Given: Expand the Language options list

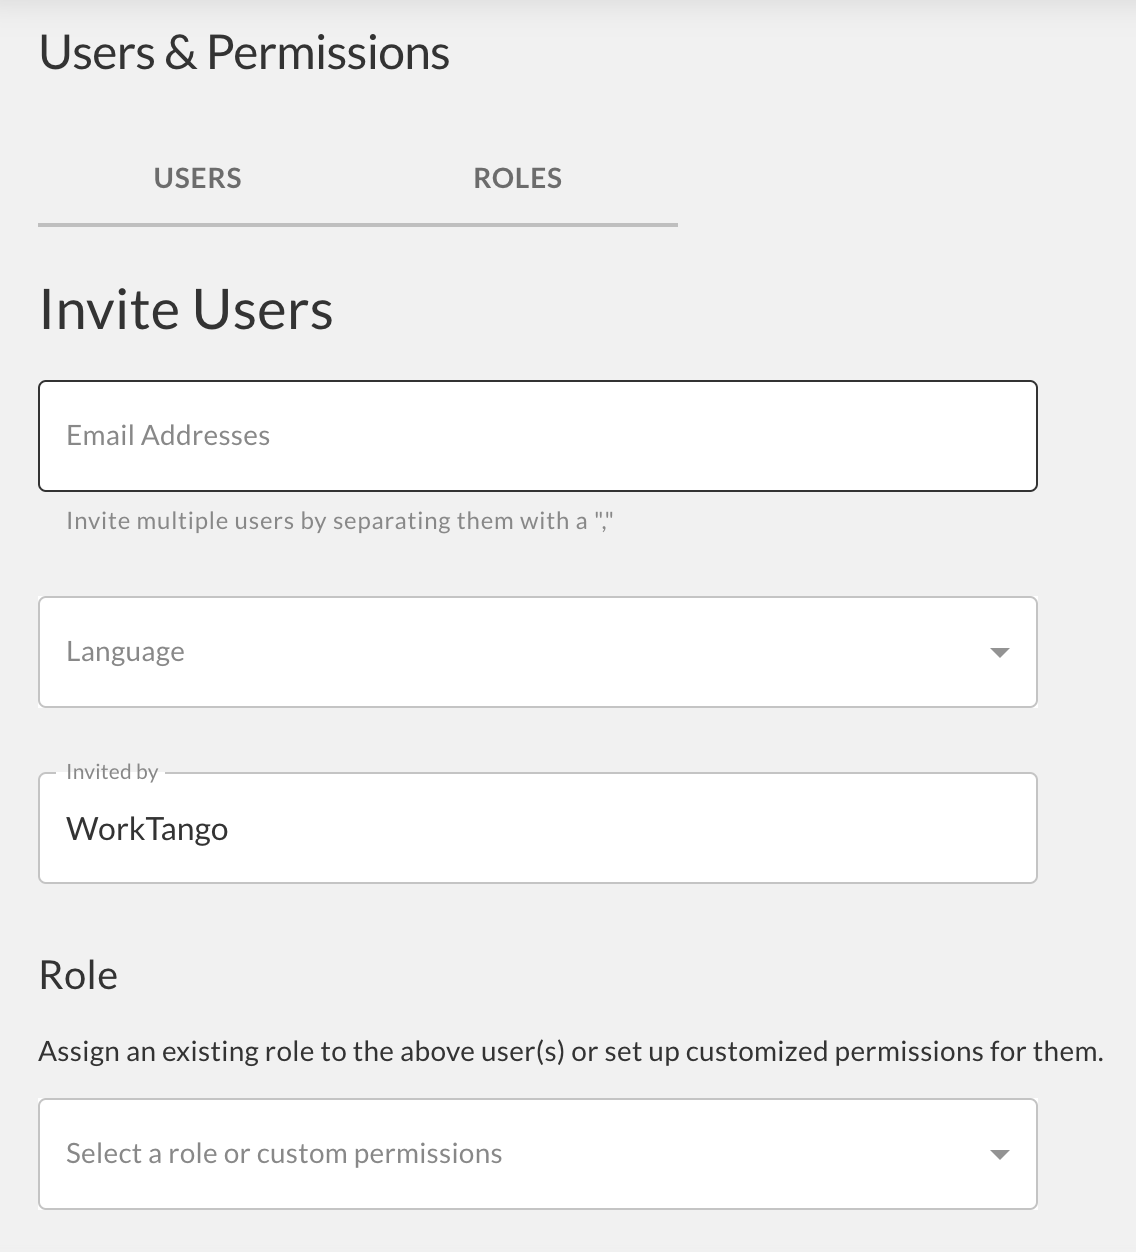Looking at the screenshot, I should pos(998,652).
